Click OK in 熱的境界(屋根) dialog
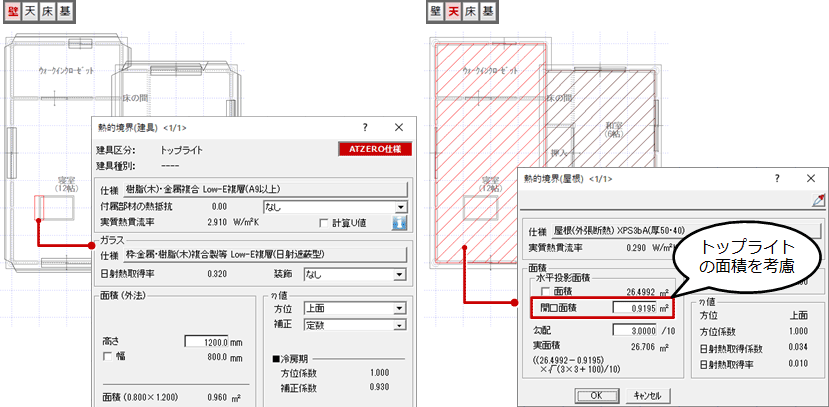 point(596,395)
